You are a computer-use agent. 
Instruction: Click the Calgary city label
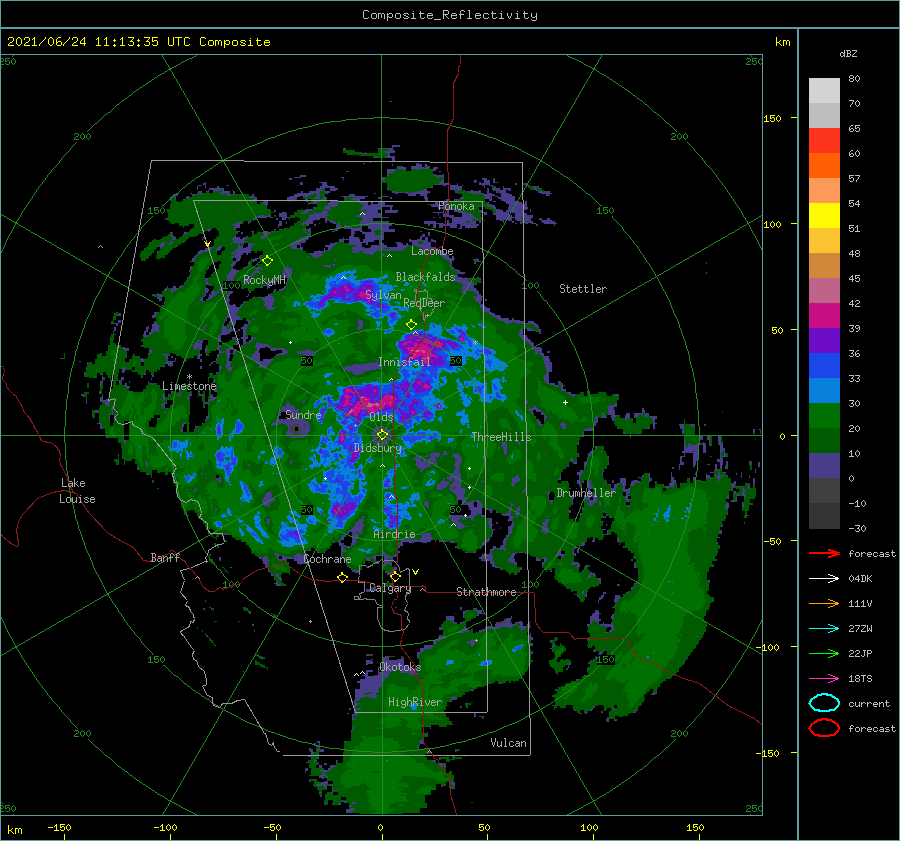click(390, 588)
